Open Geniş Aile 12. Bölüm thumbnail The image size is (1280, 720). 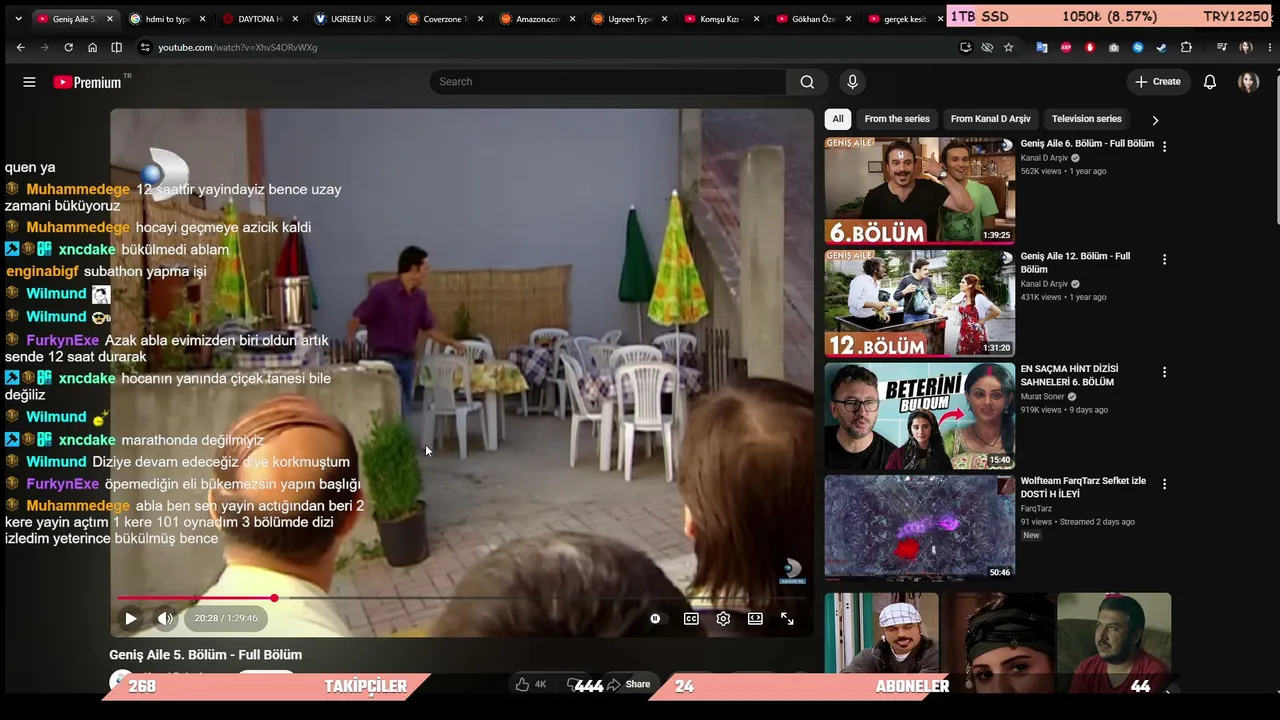click(920, 304)
